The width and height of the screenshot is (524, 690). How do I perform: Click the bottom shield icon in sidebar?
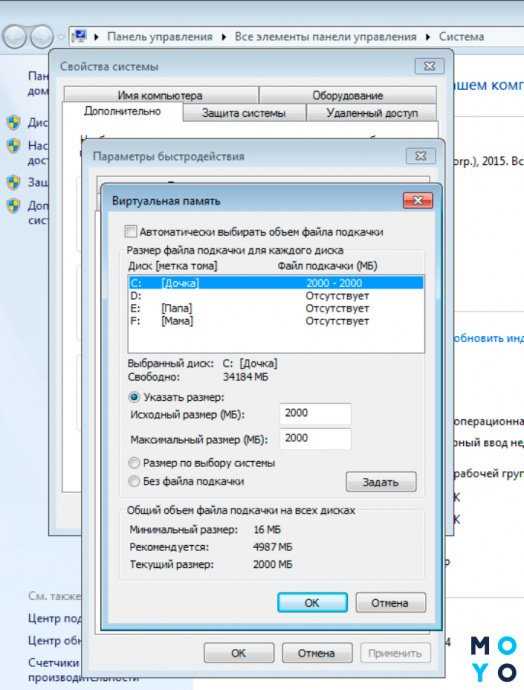point(14,206)
